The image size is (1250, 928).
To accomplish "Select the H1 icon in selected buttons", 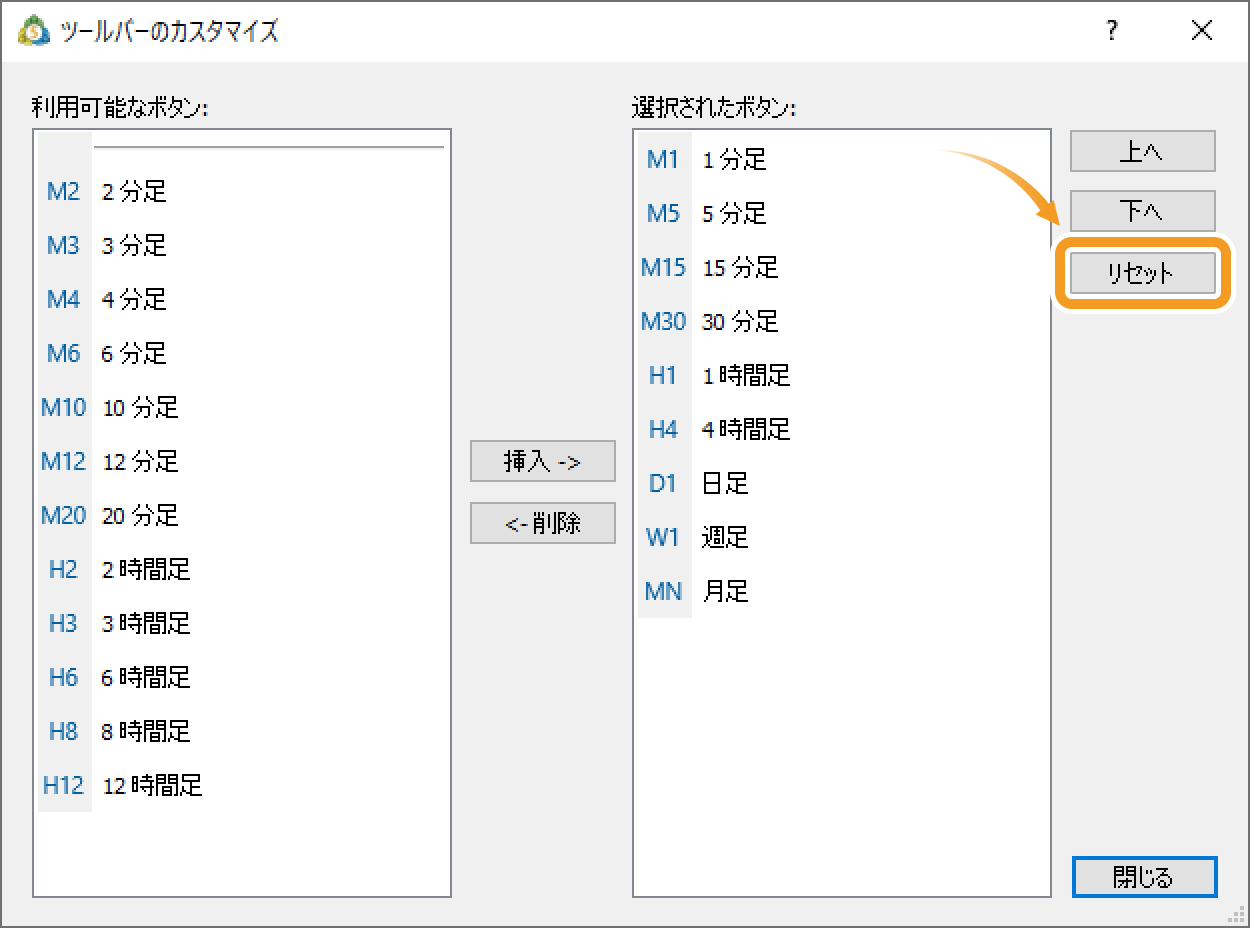I will click(663, 376).
